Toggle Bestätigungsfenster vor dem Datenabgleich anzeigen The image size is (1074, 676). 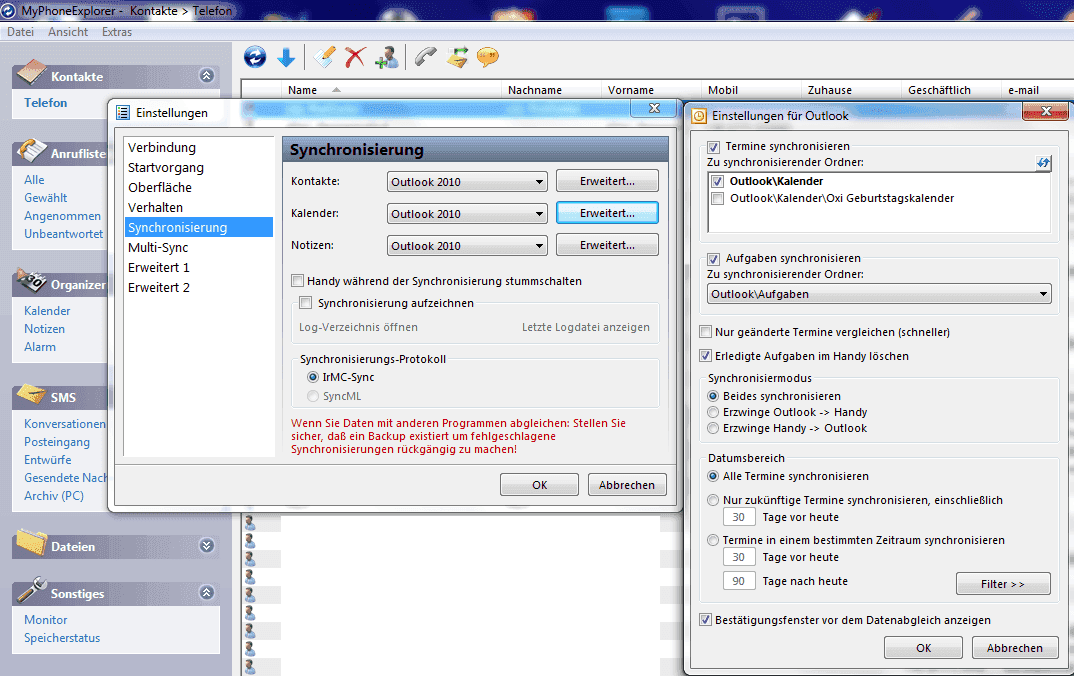coord(705,620)
